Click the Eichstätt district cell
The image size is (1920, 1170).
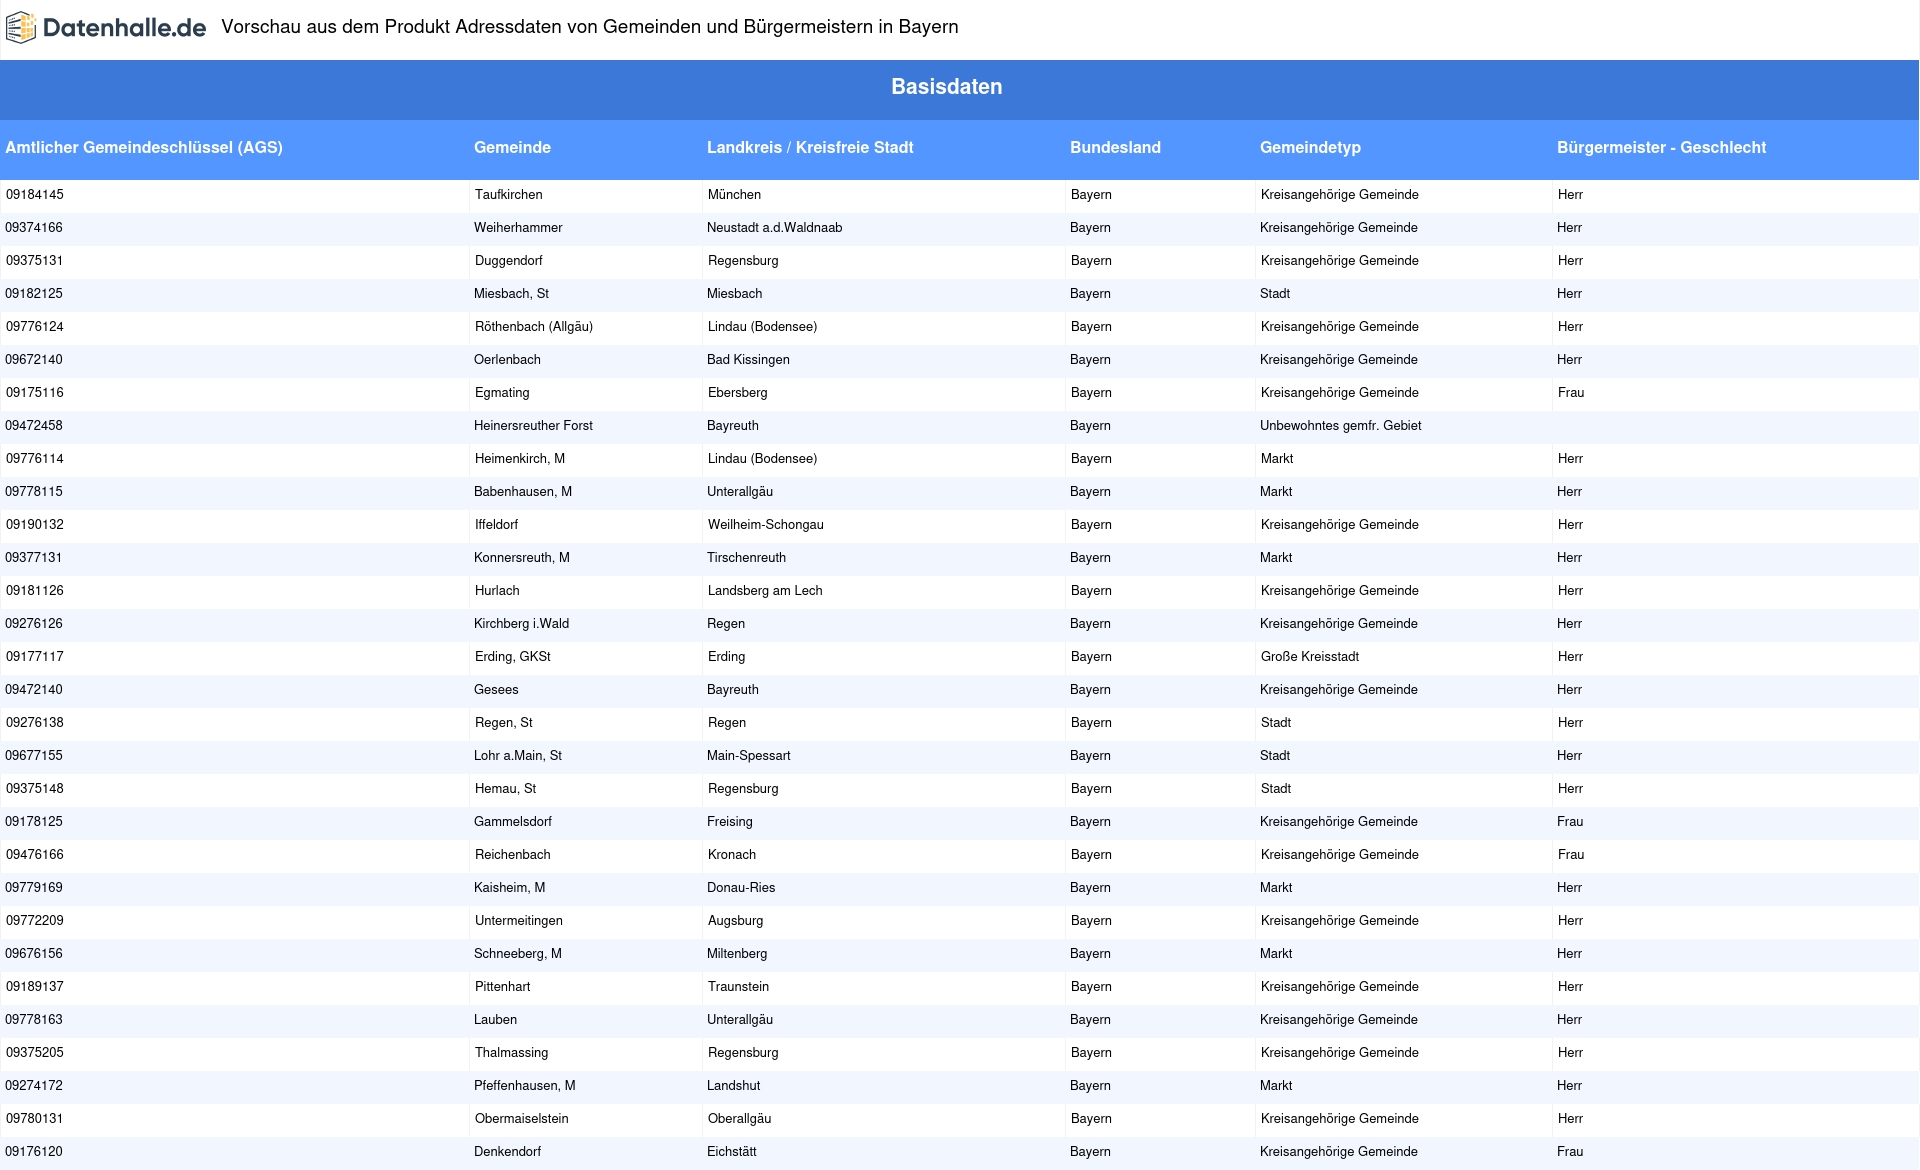click(x=732, y=1151)
